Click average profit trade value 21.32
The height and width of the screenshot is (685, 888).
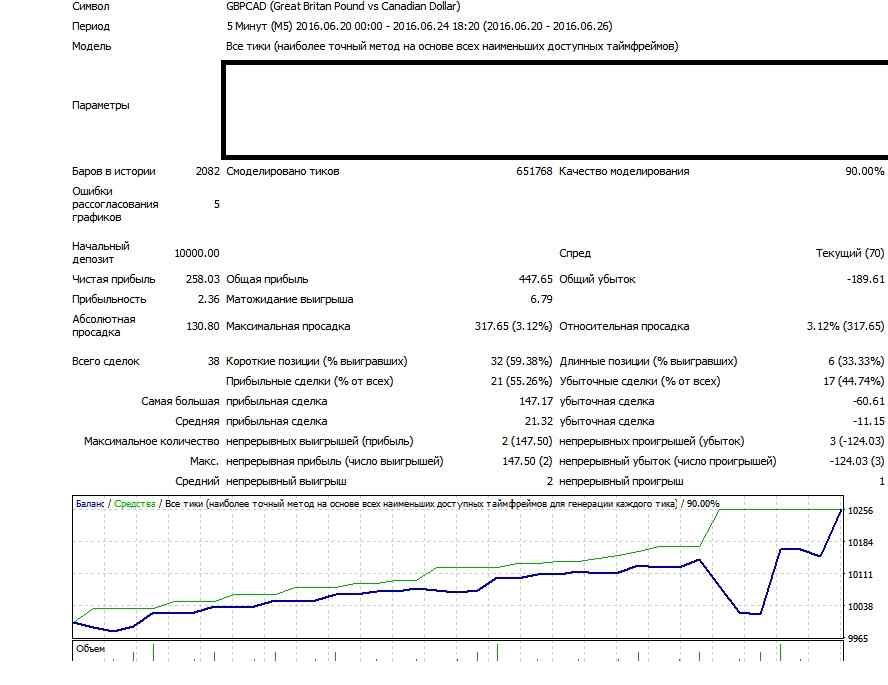pos(539,421)
